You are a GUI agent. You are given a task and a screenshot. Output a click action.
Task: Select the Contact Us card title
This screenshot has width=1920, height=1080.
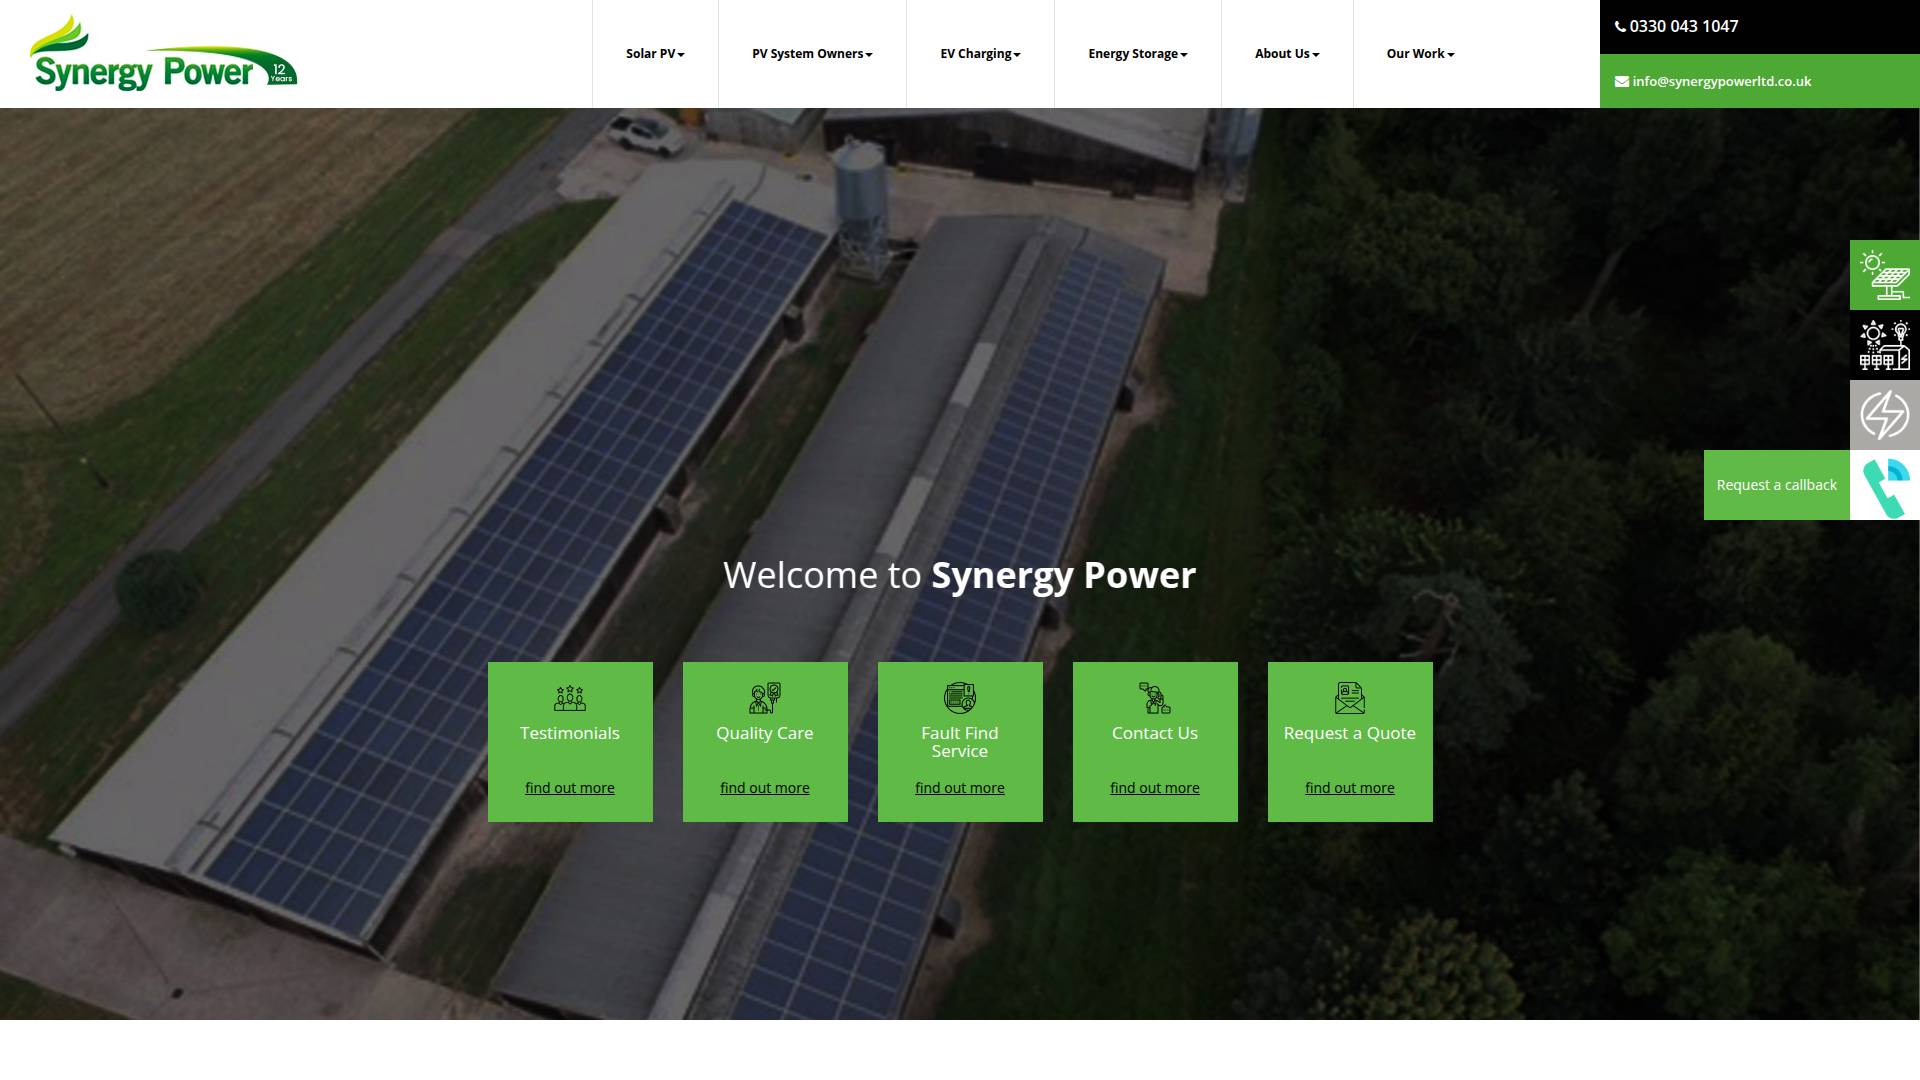[x=1155, y=733]
